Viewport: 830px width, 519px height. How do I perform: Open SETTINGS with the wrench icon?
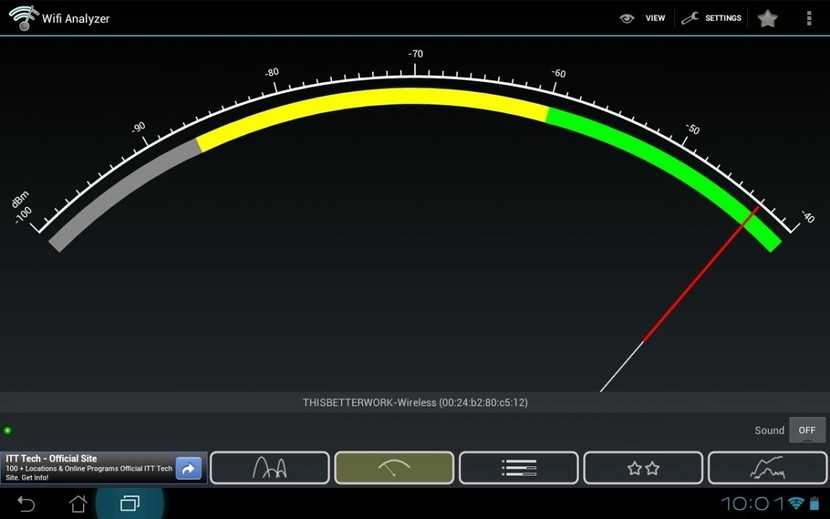pos(711,18)
